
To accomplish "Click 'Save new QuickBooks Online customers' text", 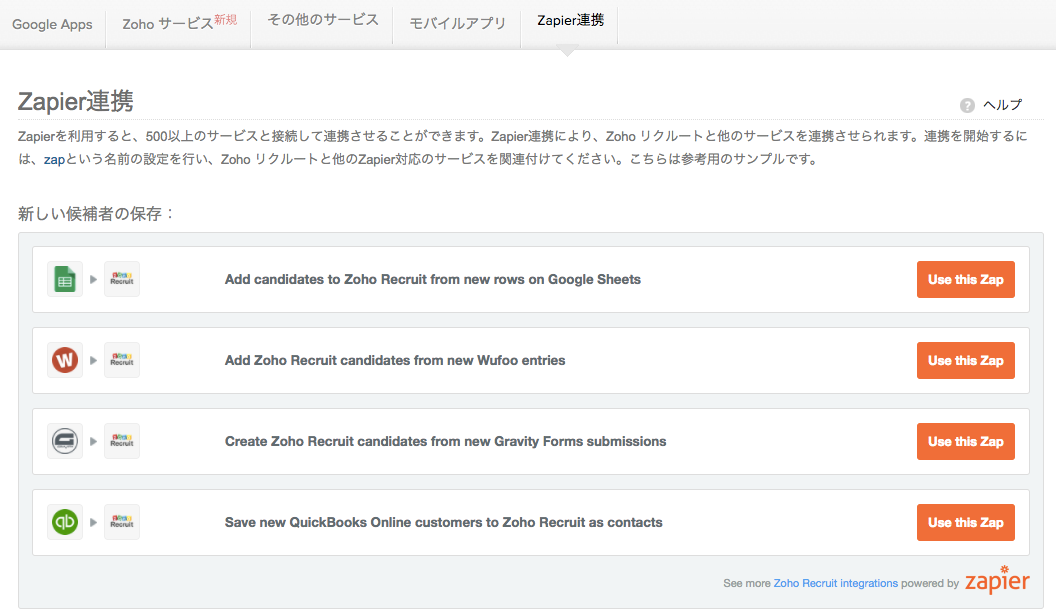I will (x=443, y=522).
